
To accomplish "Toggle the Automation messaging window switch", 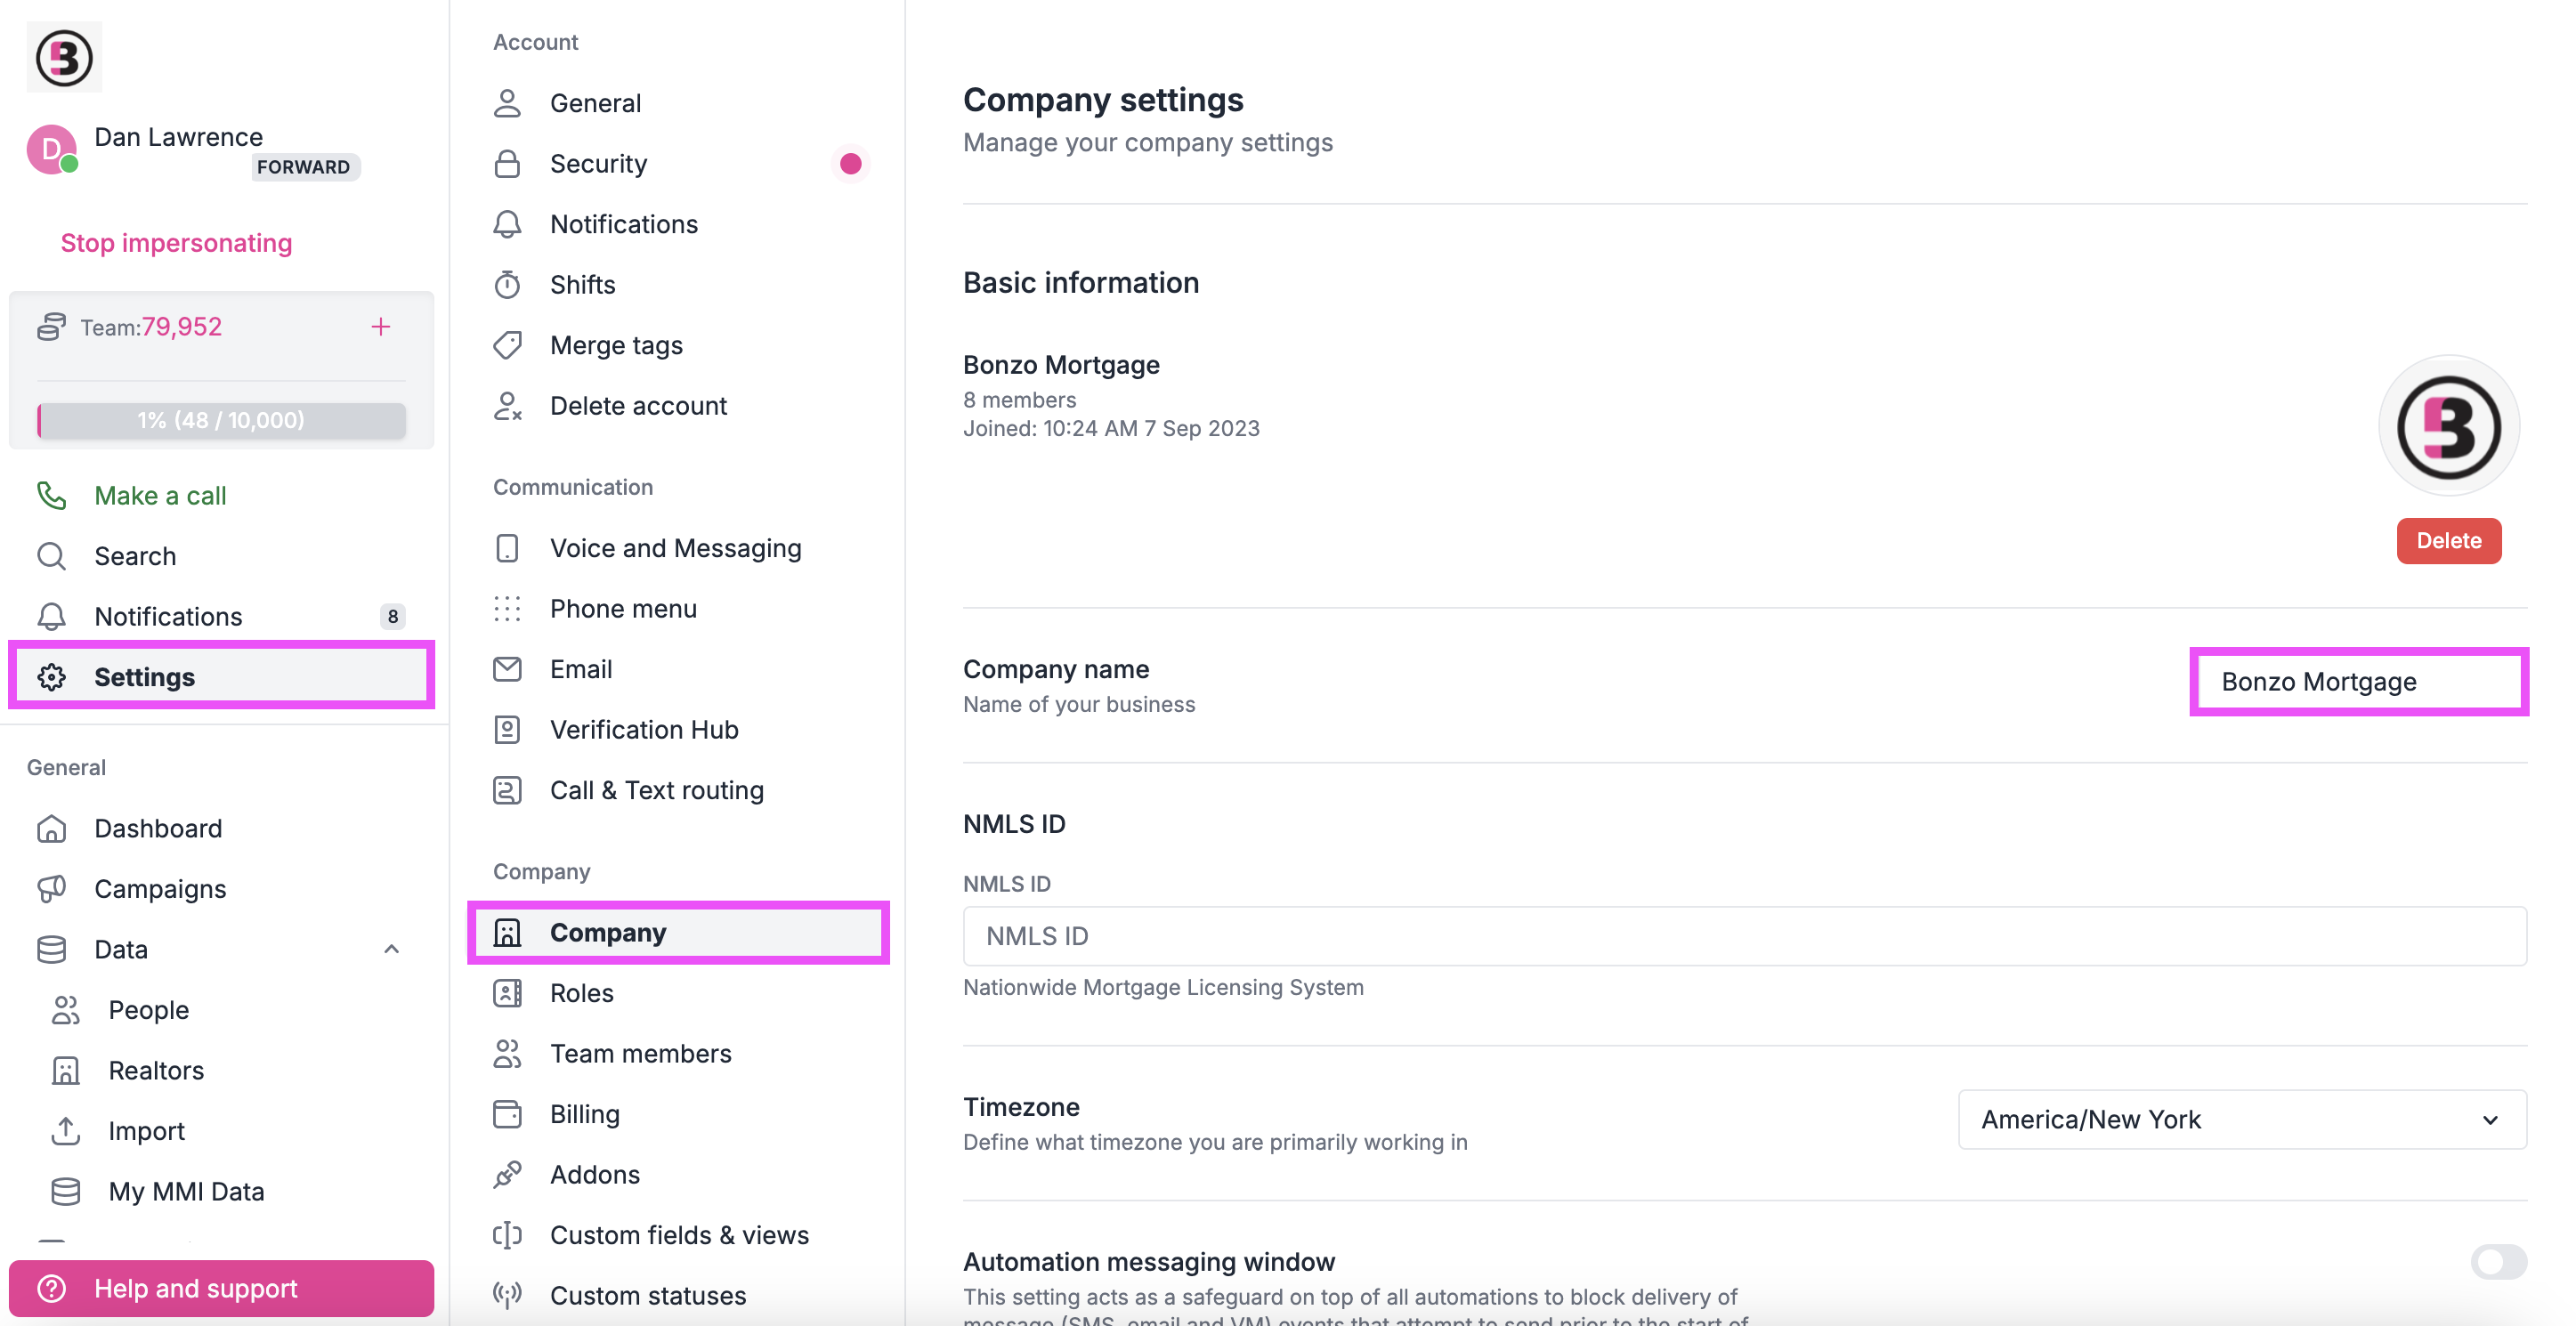I will tap(2498, 1262).
